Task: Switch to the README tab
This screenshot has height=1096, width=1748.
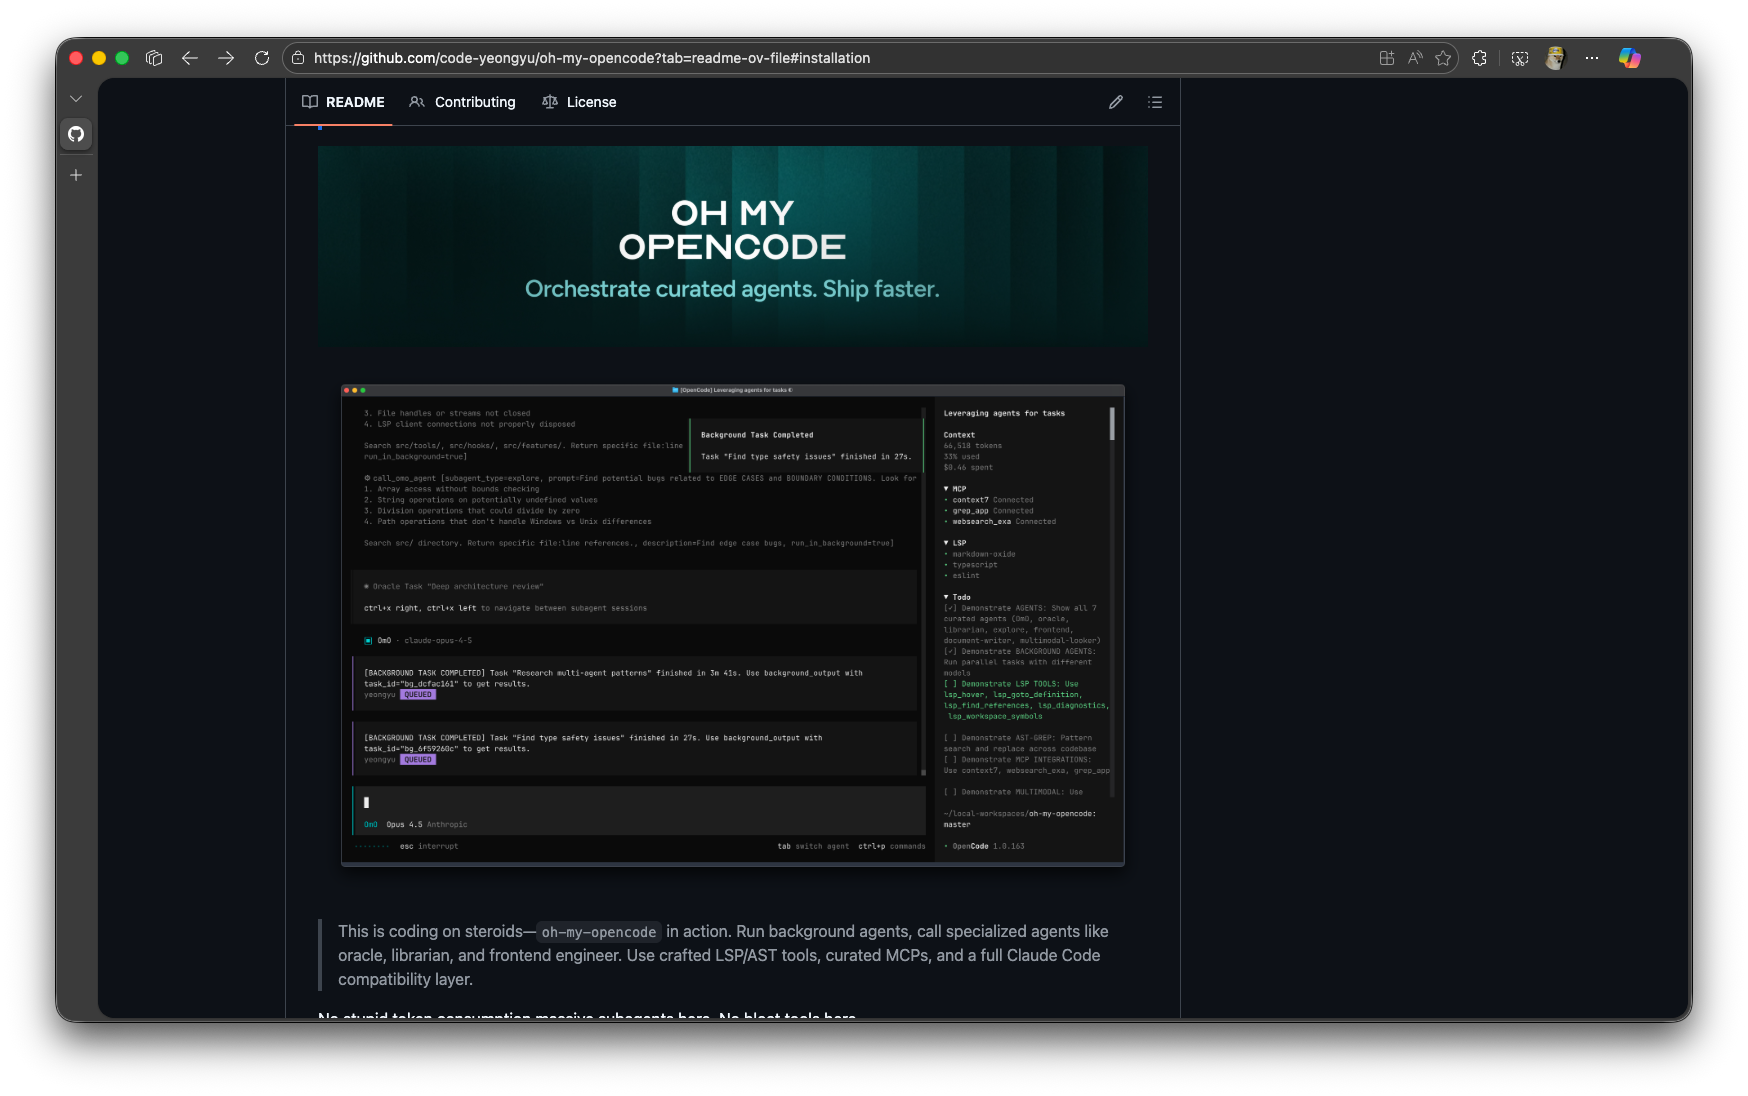Action: (x=343, y=102)
